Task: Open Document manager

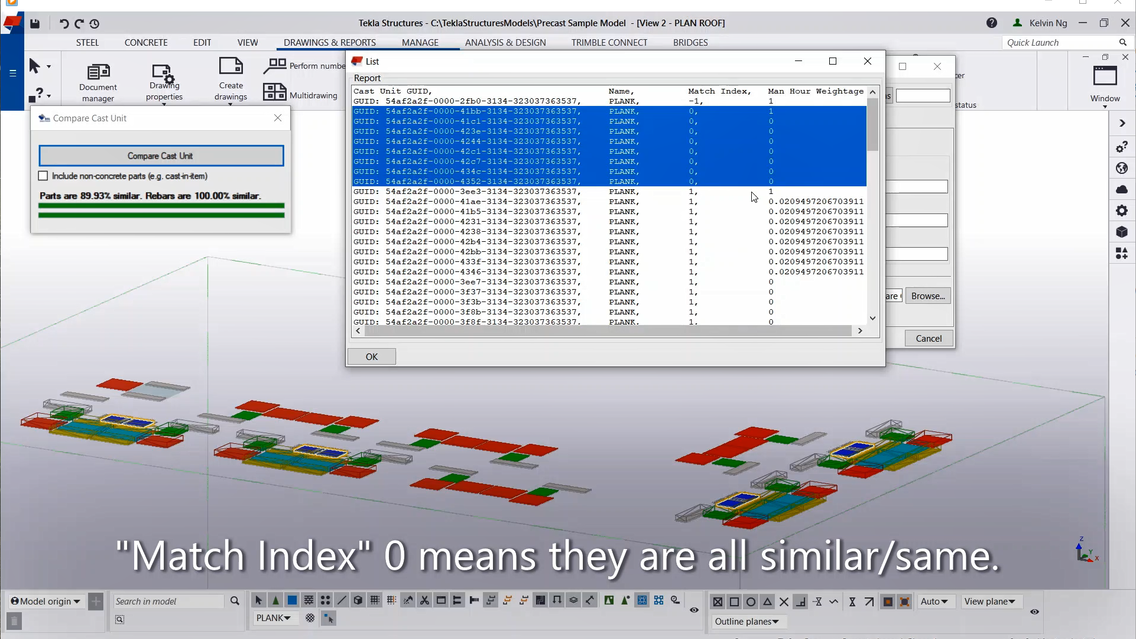Action: (x=98, y=83)
